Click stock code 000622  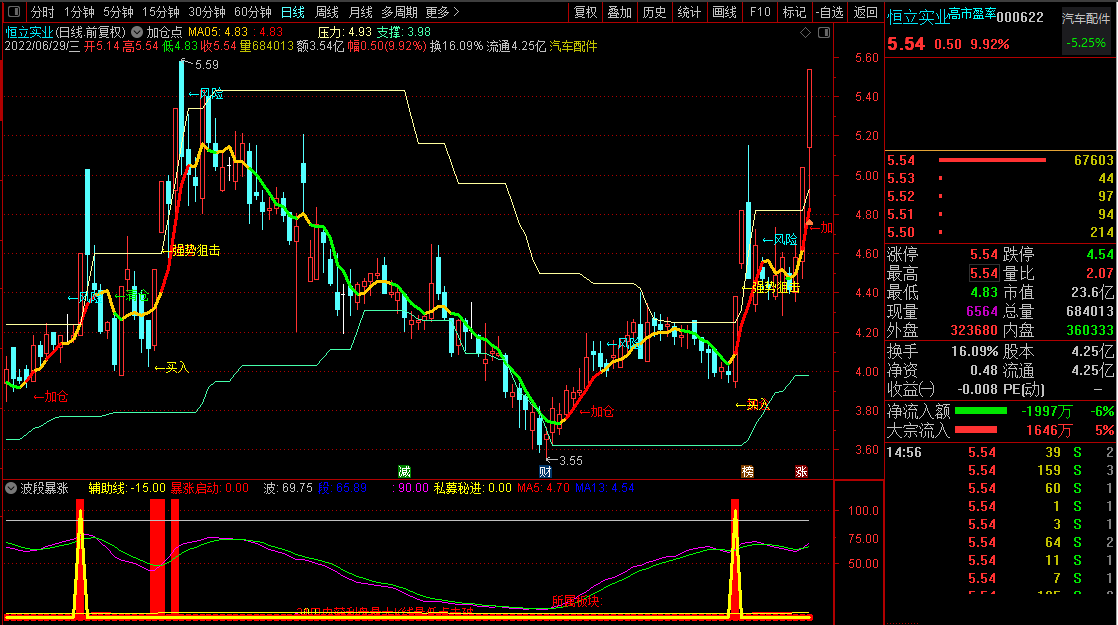(1020, 17)
